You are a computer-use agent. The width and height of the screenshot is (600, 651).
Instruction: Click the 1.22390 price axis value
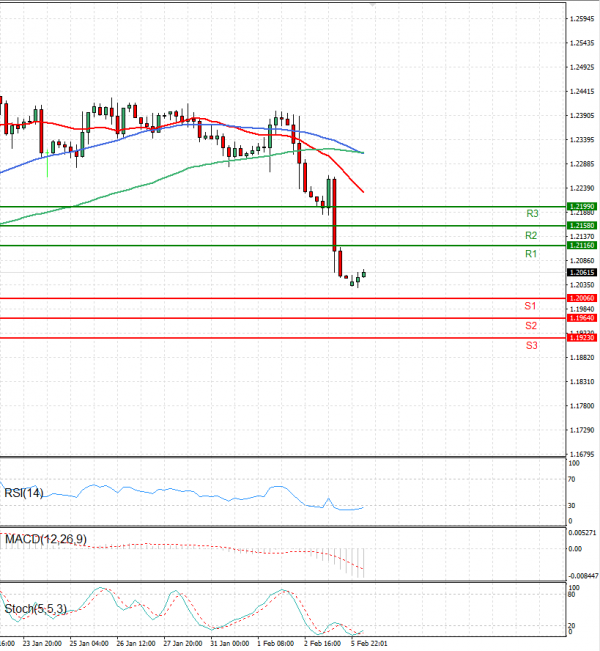582,188
